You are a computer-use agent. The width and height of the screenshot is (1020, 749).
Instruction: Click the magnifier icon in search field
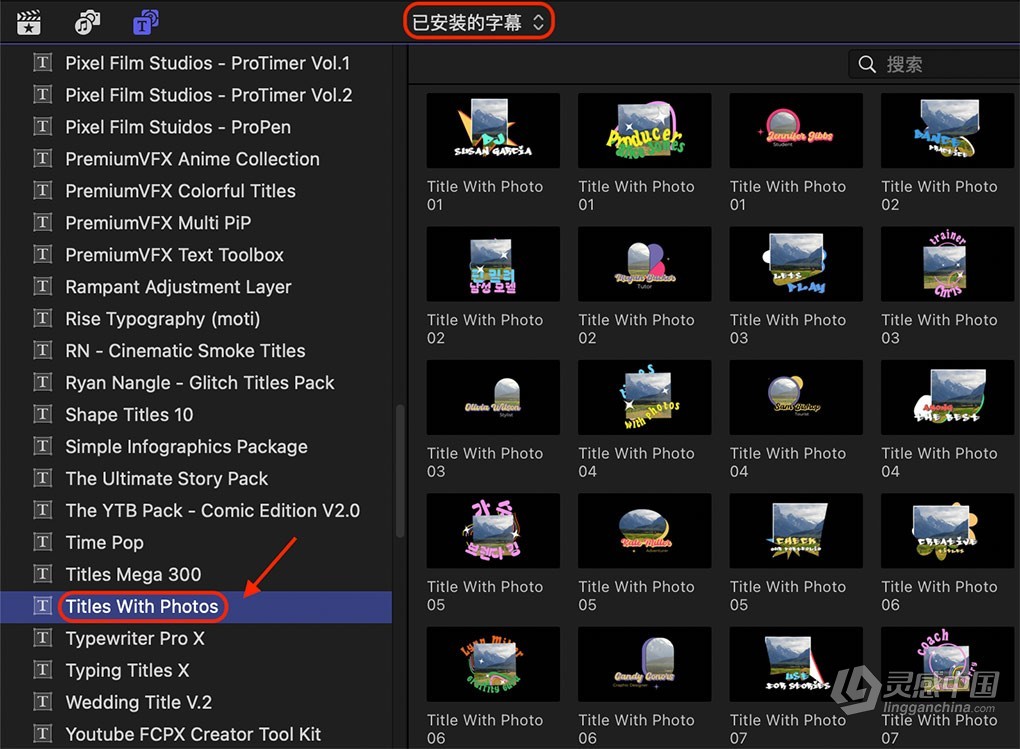tap(866, 64)
